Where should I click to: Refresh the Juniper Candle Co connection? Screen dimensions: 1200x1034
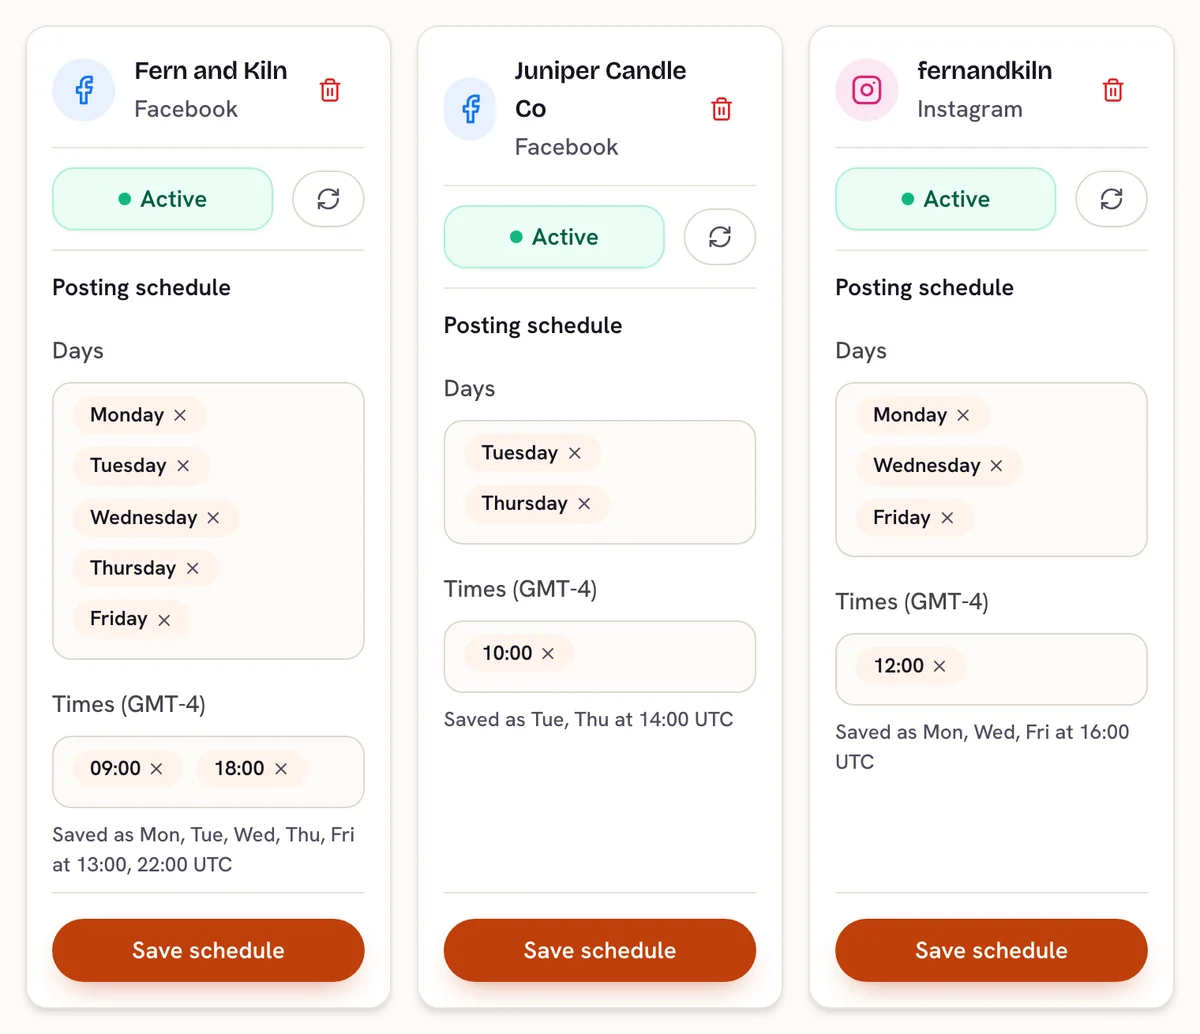pos(720,237)
